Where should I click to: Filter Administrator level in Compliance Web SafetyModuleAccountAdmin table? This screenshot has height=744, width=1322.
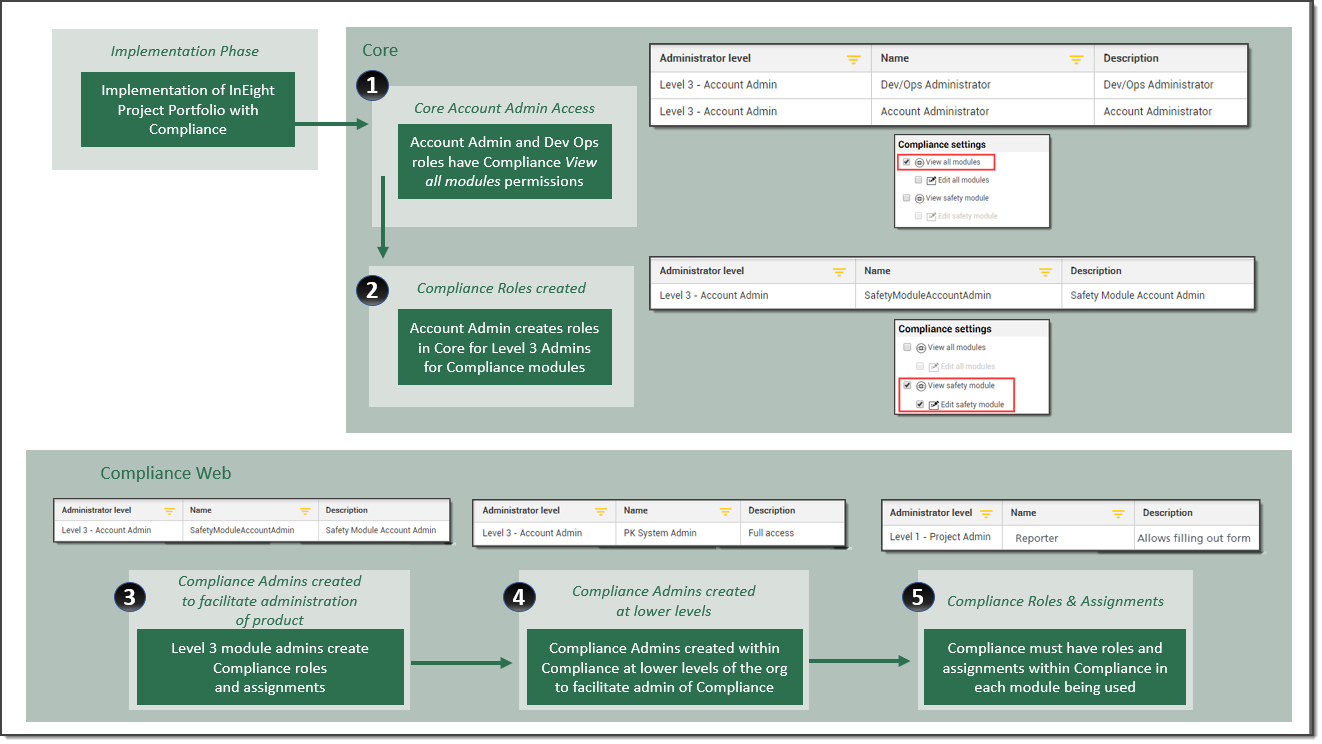[168, 511]
